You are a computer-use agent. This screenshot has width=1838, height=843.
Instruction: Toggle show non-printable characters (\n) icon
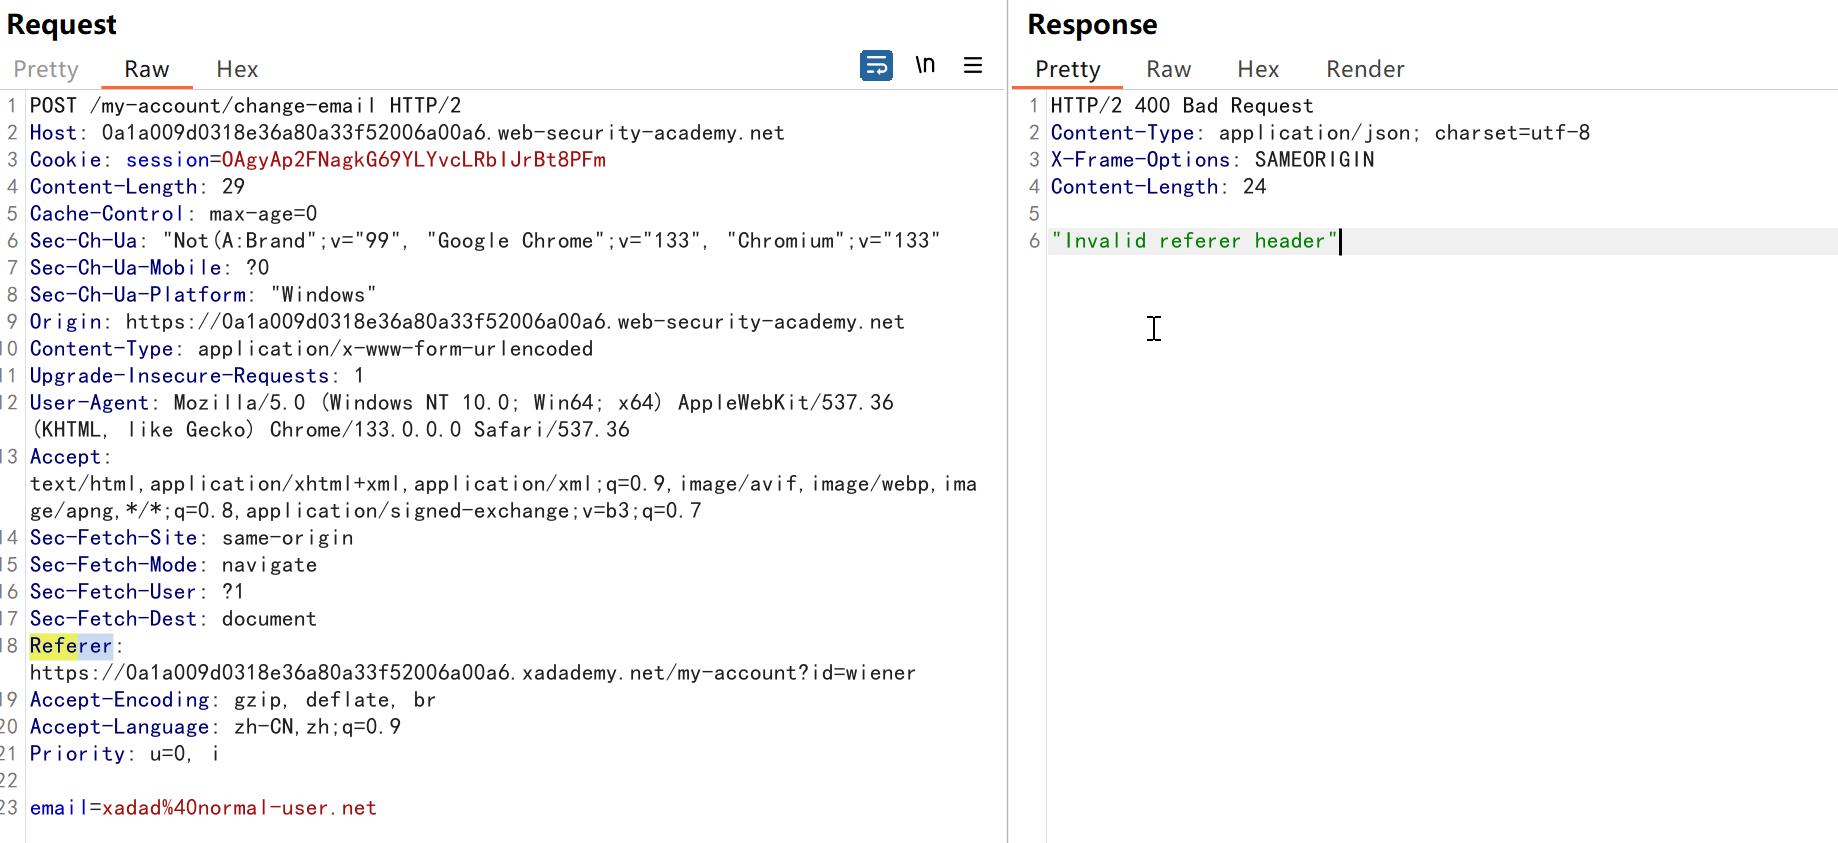925,66
